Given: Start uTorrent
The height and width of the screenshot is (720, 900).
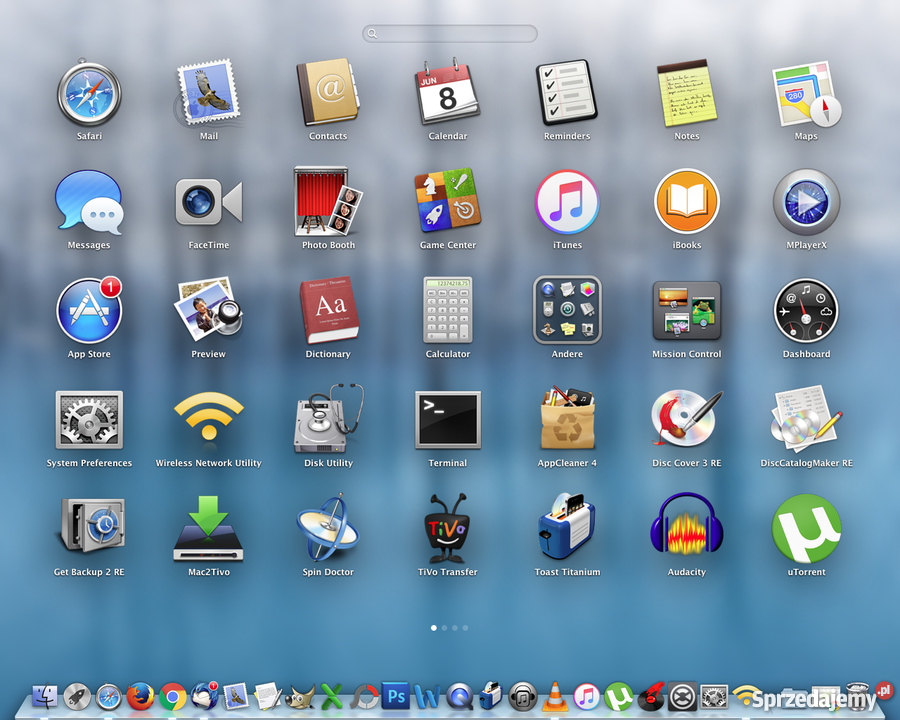Looking at the screenshot, I should pos(806,528).
